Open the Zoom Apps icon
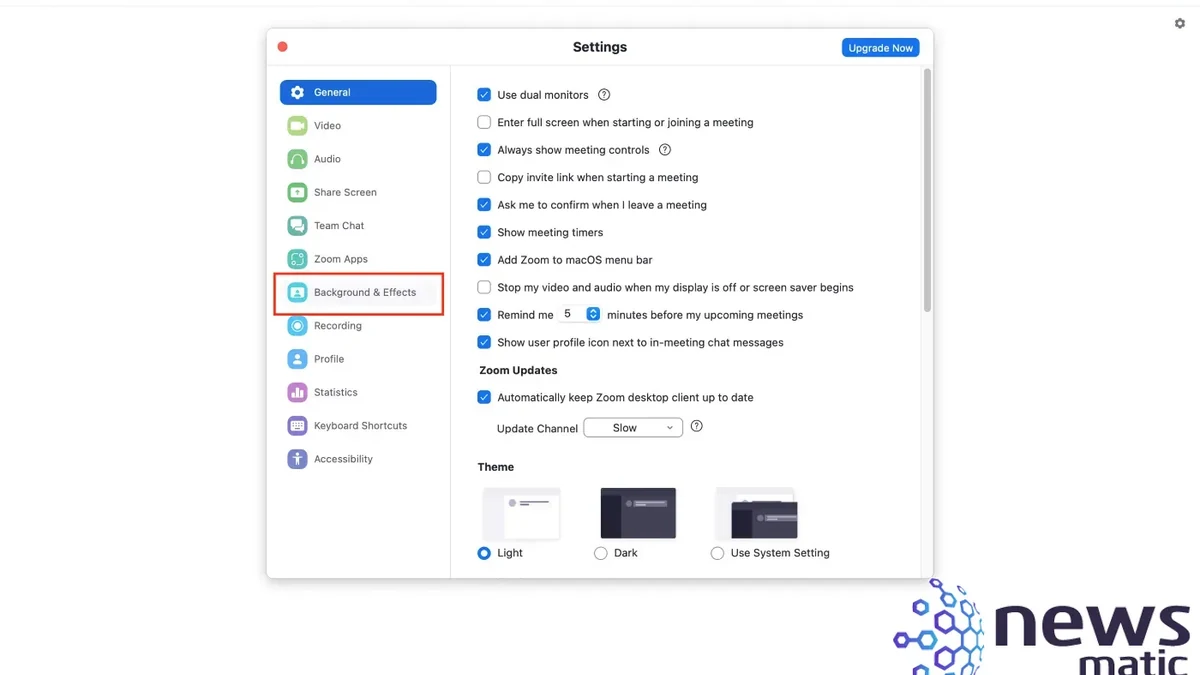The width and height of the screenshot is (1200, 675). (x=297, y=259)
